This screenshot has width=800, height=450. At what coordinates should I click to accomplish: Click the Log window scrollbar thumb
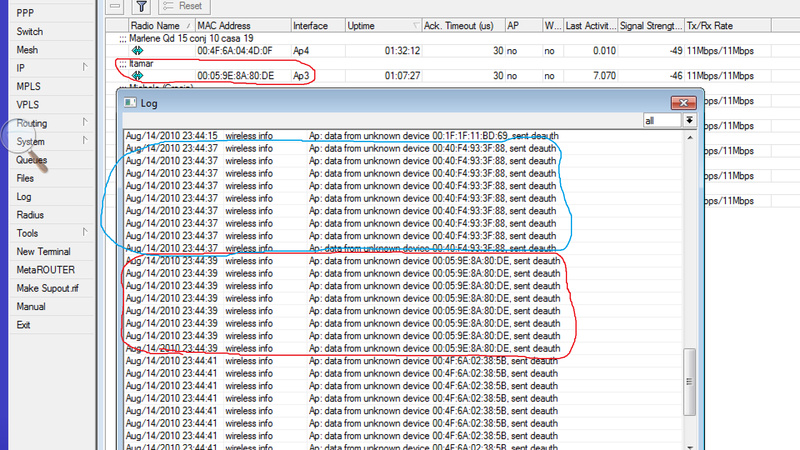pos(689,382)
